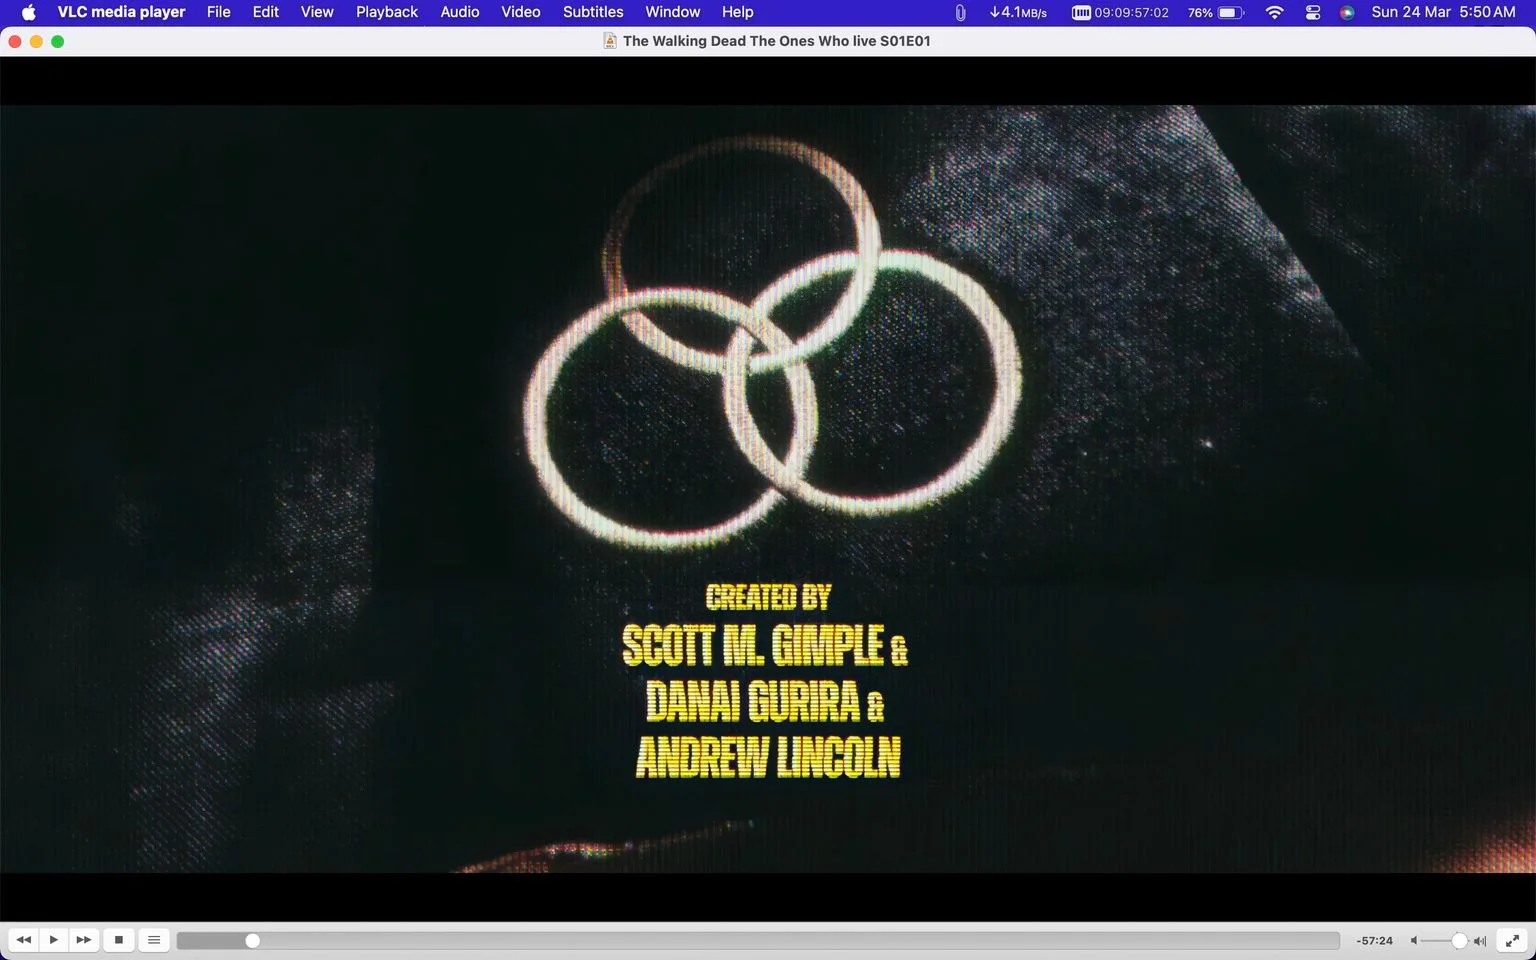Click the battery status indicator

[1215, 12]
